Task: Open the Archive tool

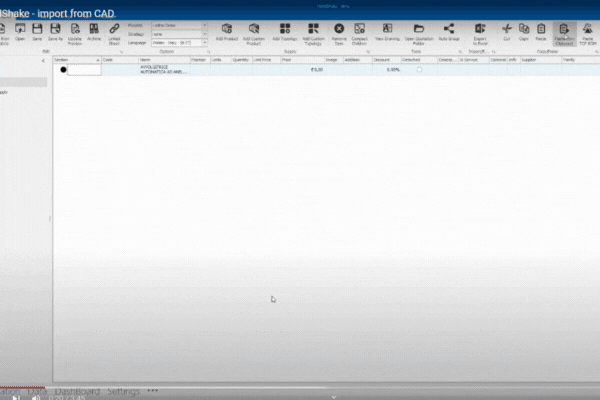Action: point(94,29)
